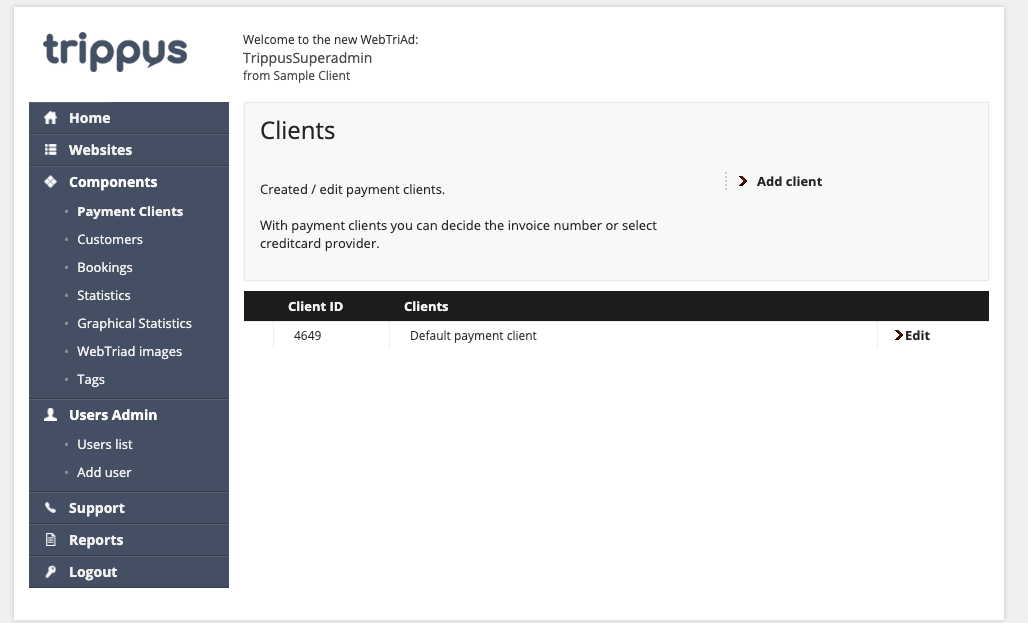This screenshot has width=1028, height=623.
Task: Click the Add client link
Action: (x=789, y=182)
